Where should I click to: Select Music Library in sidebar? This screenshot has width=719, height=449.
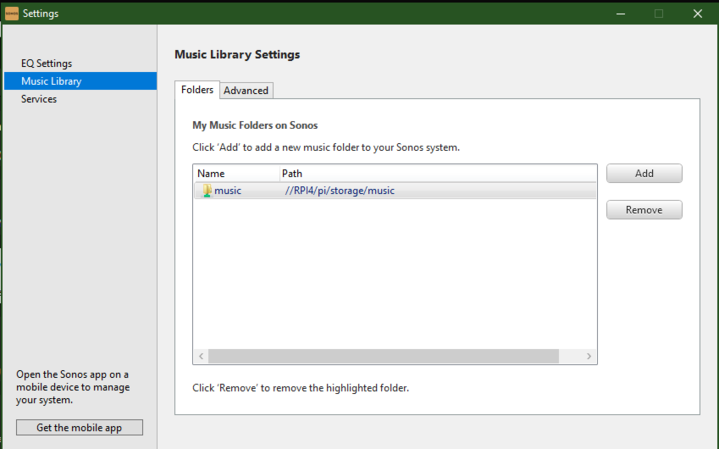(81, 81)
